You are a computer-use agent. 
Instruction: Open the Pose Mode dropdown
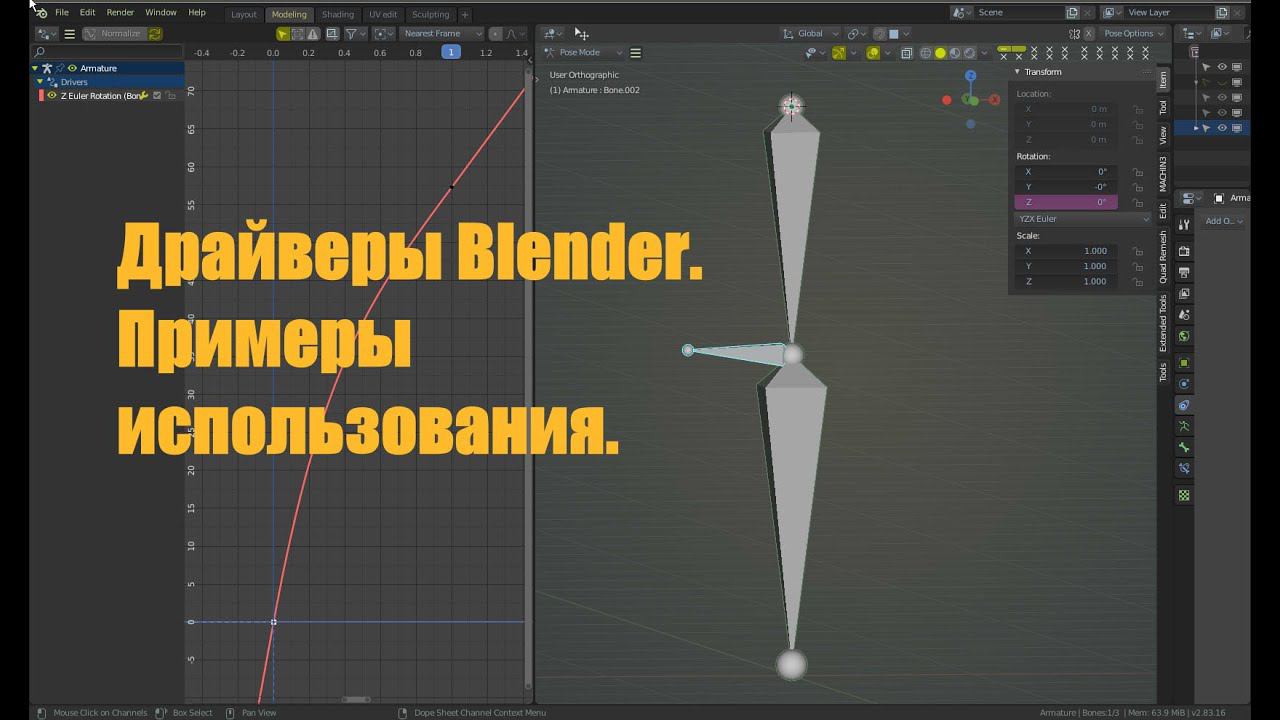(x=584, y=52)
